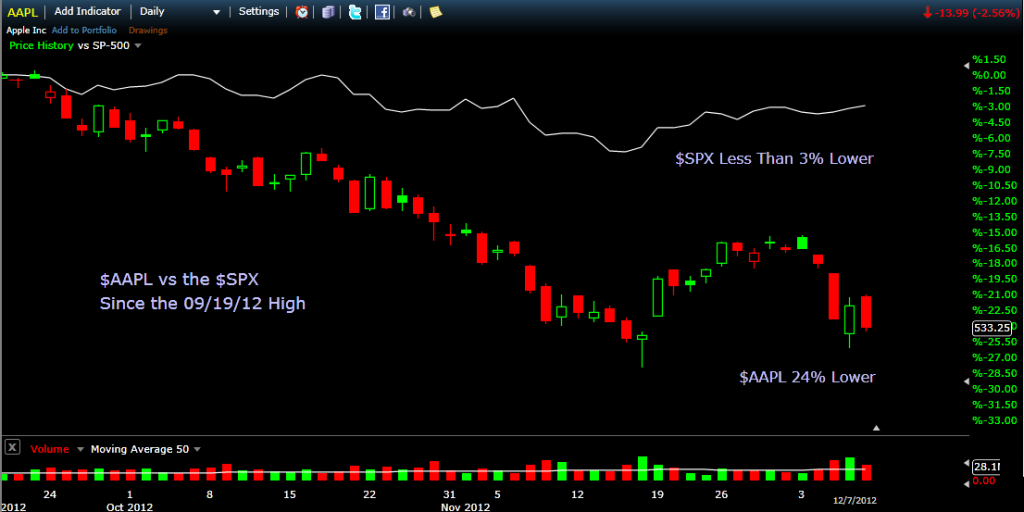The image size is (1024, 512).
Task: Click the 'Oct 2012' date axis label
Action: pyautogui.click(x=129, y=507)
